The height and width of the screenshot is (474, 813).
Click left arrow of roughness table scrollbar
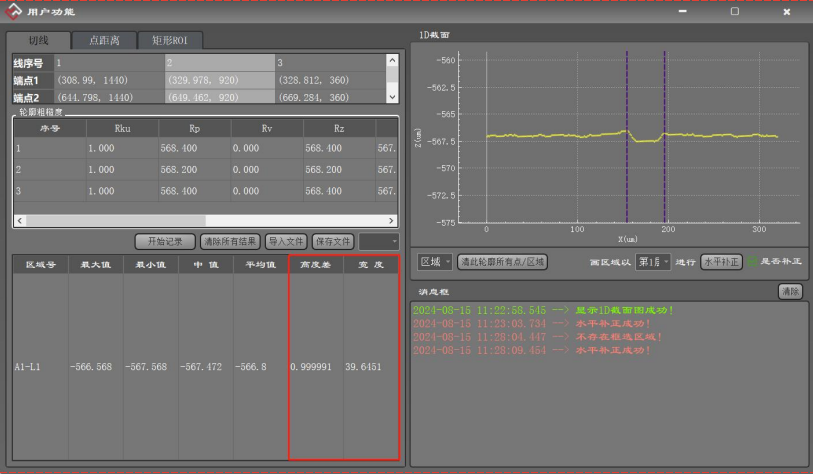tap(19, 220)
